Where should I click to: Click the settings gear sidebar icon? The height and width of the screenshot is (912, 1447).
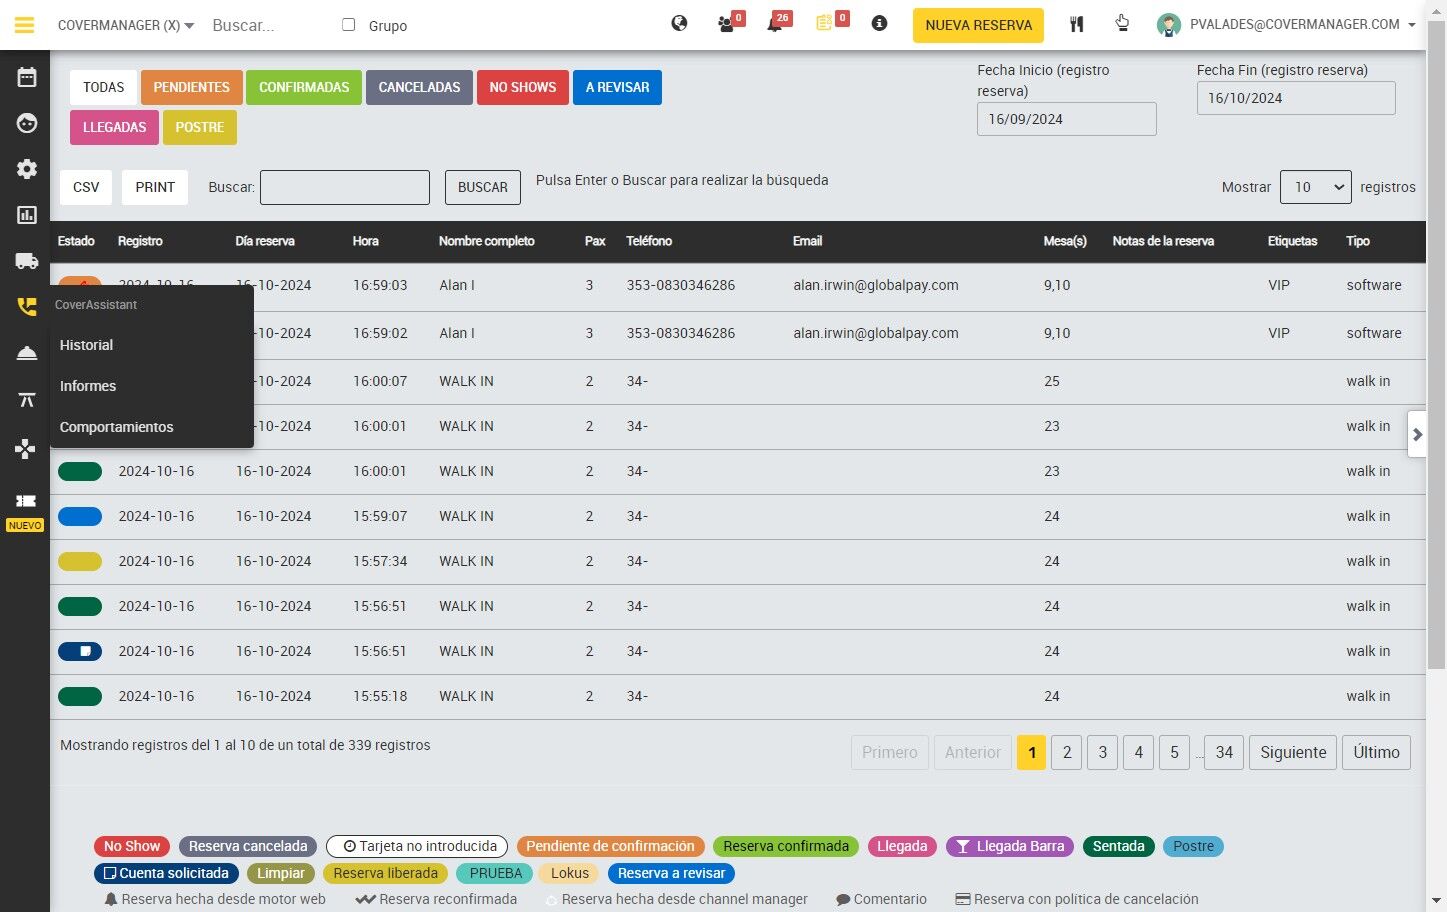[26, 169]
